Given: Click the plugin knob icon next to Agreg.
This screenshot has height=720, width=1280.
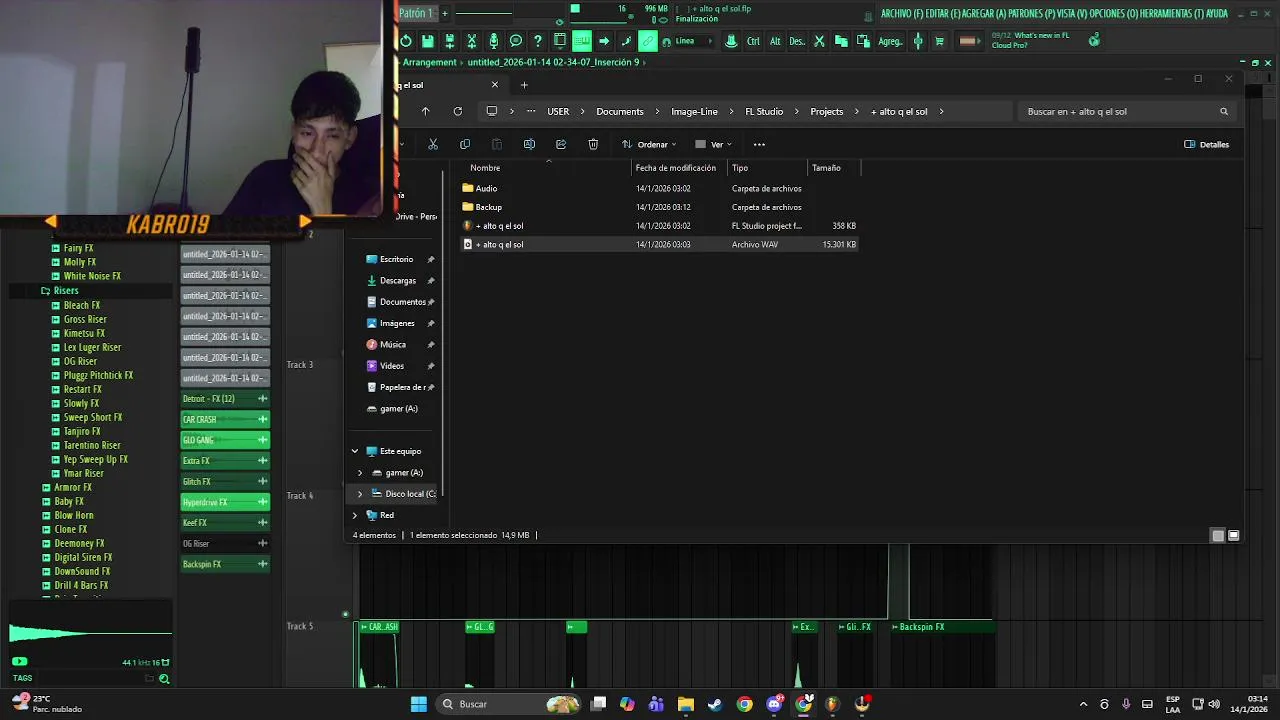Looking at the screenshot, I should [x=918, y=41].
